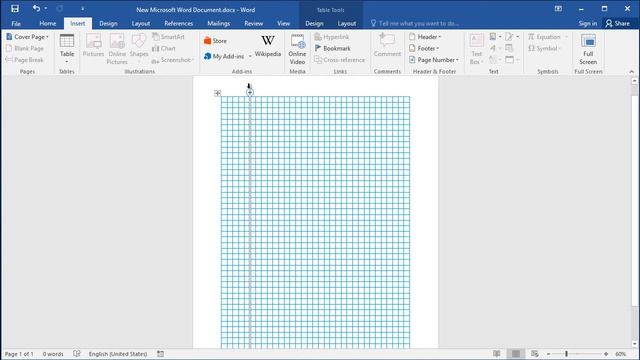Open the File menu
The image size is (640, 360).
(x=16, y=24)
